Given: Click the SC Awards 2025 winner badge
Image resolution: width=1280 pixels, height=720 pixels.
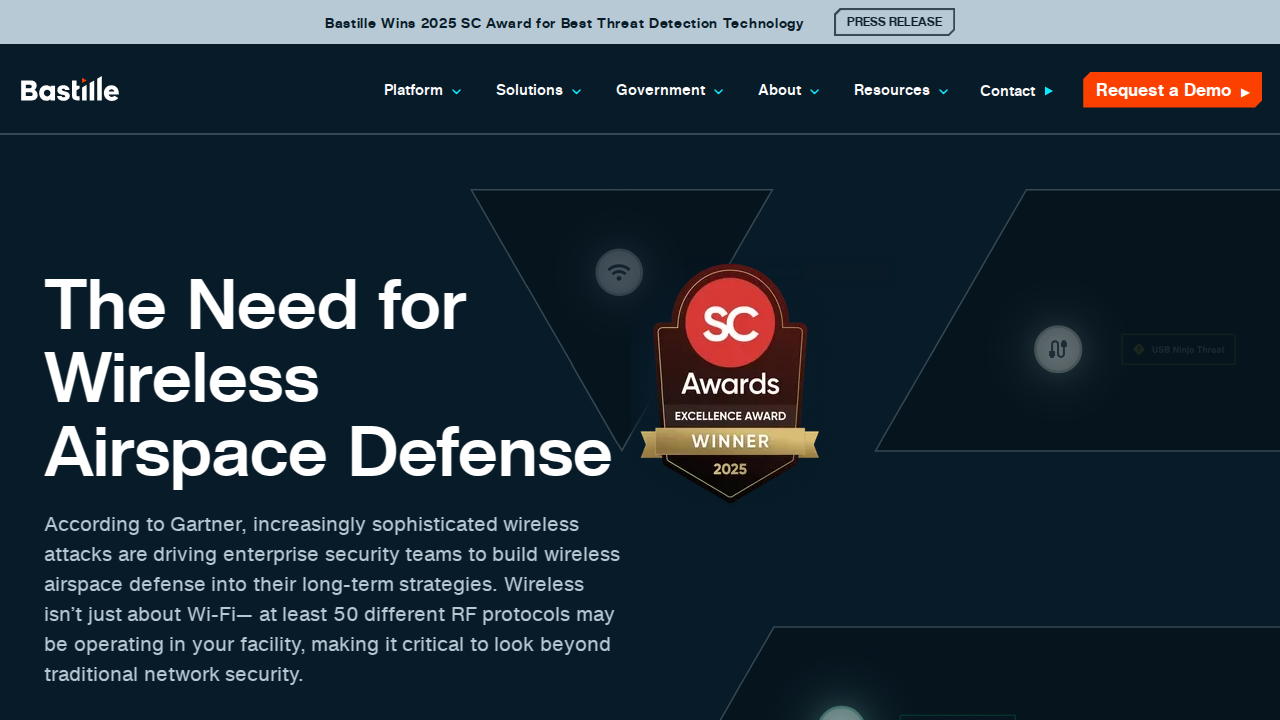Looking at the screenshot, I should tap(730, 382).
